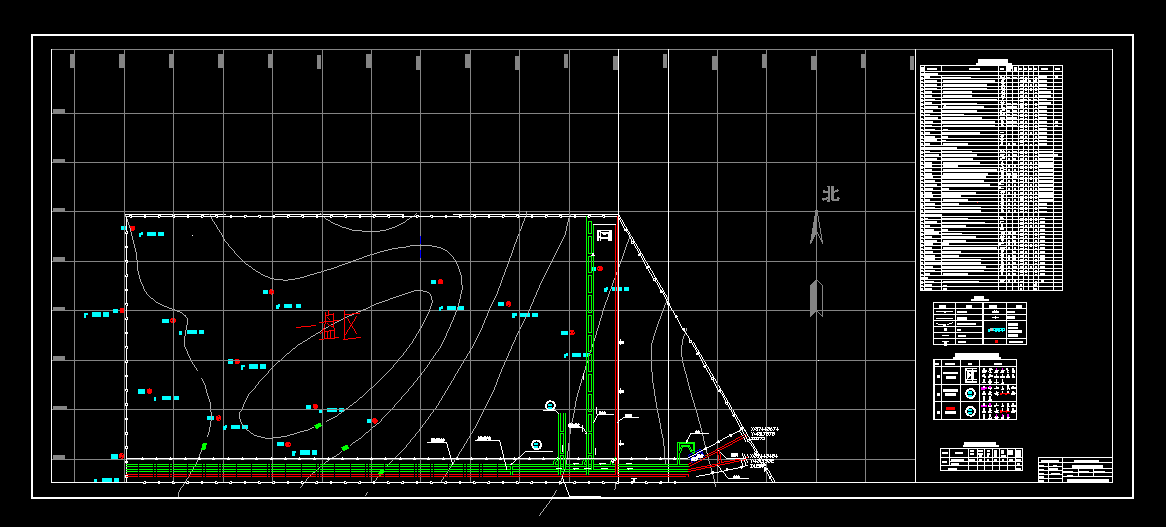Click the legend table with the cyan sample
The height and width of the screenshot is (527, 1166).
pos(980,323)
